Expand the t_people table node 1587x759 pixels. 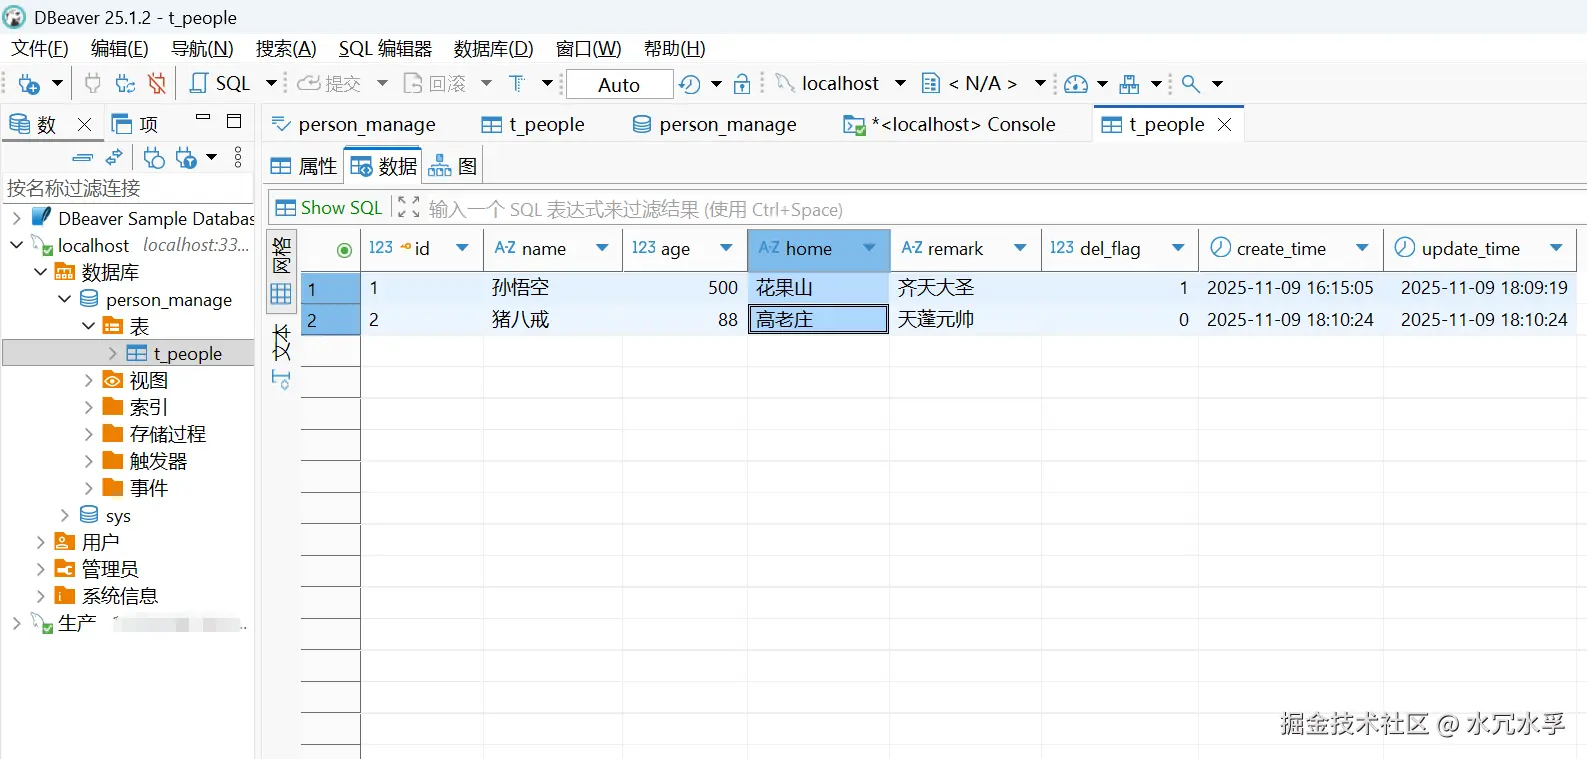[x=113, y=353]
